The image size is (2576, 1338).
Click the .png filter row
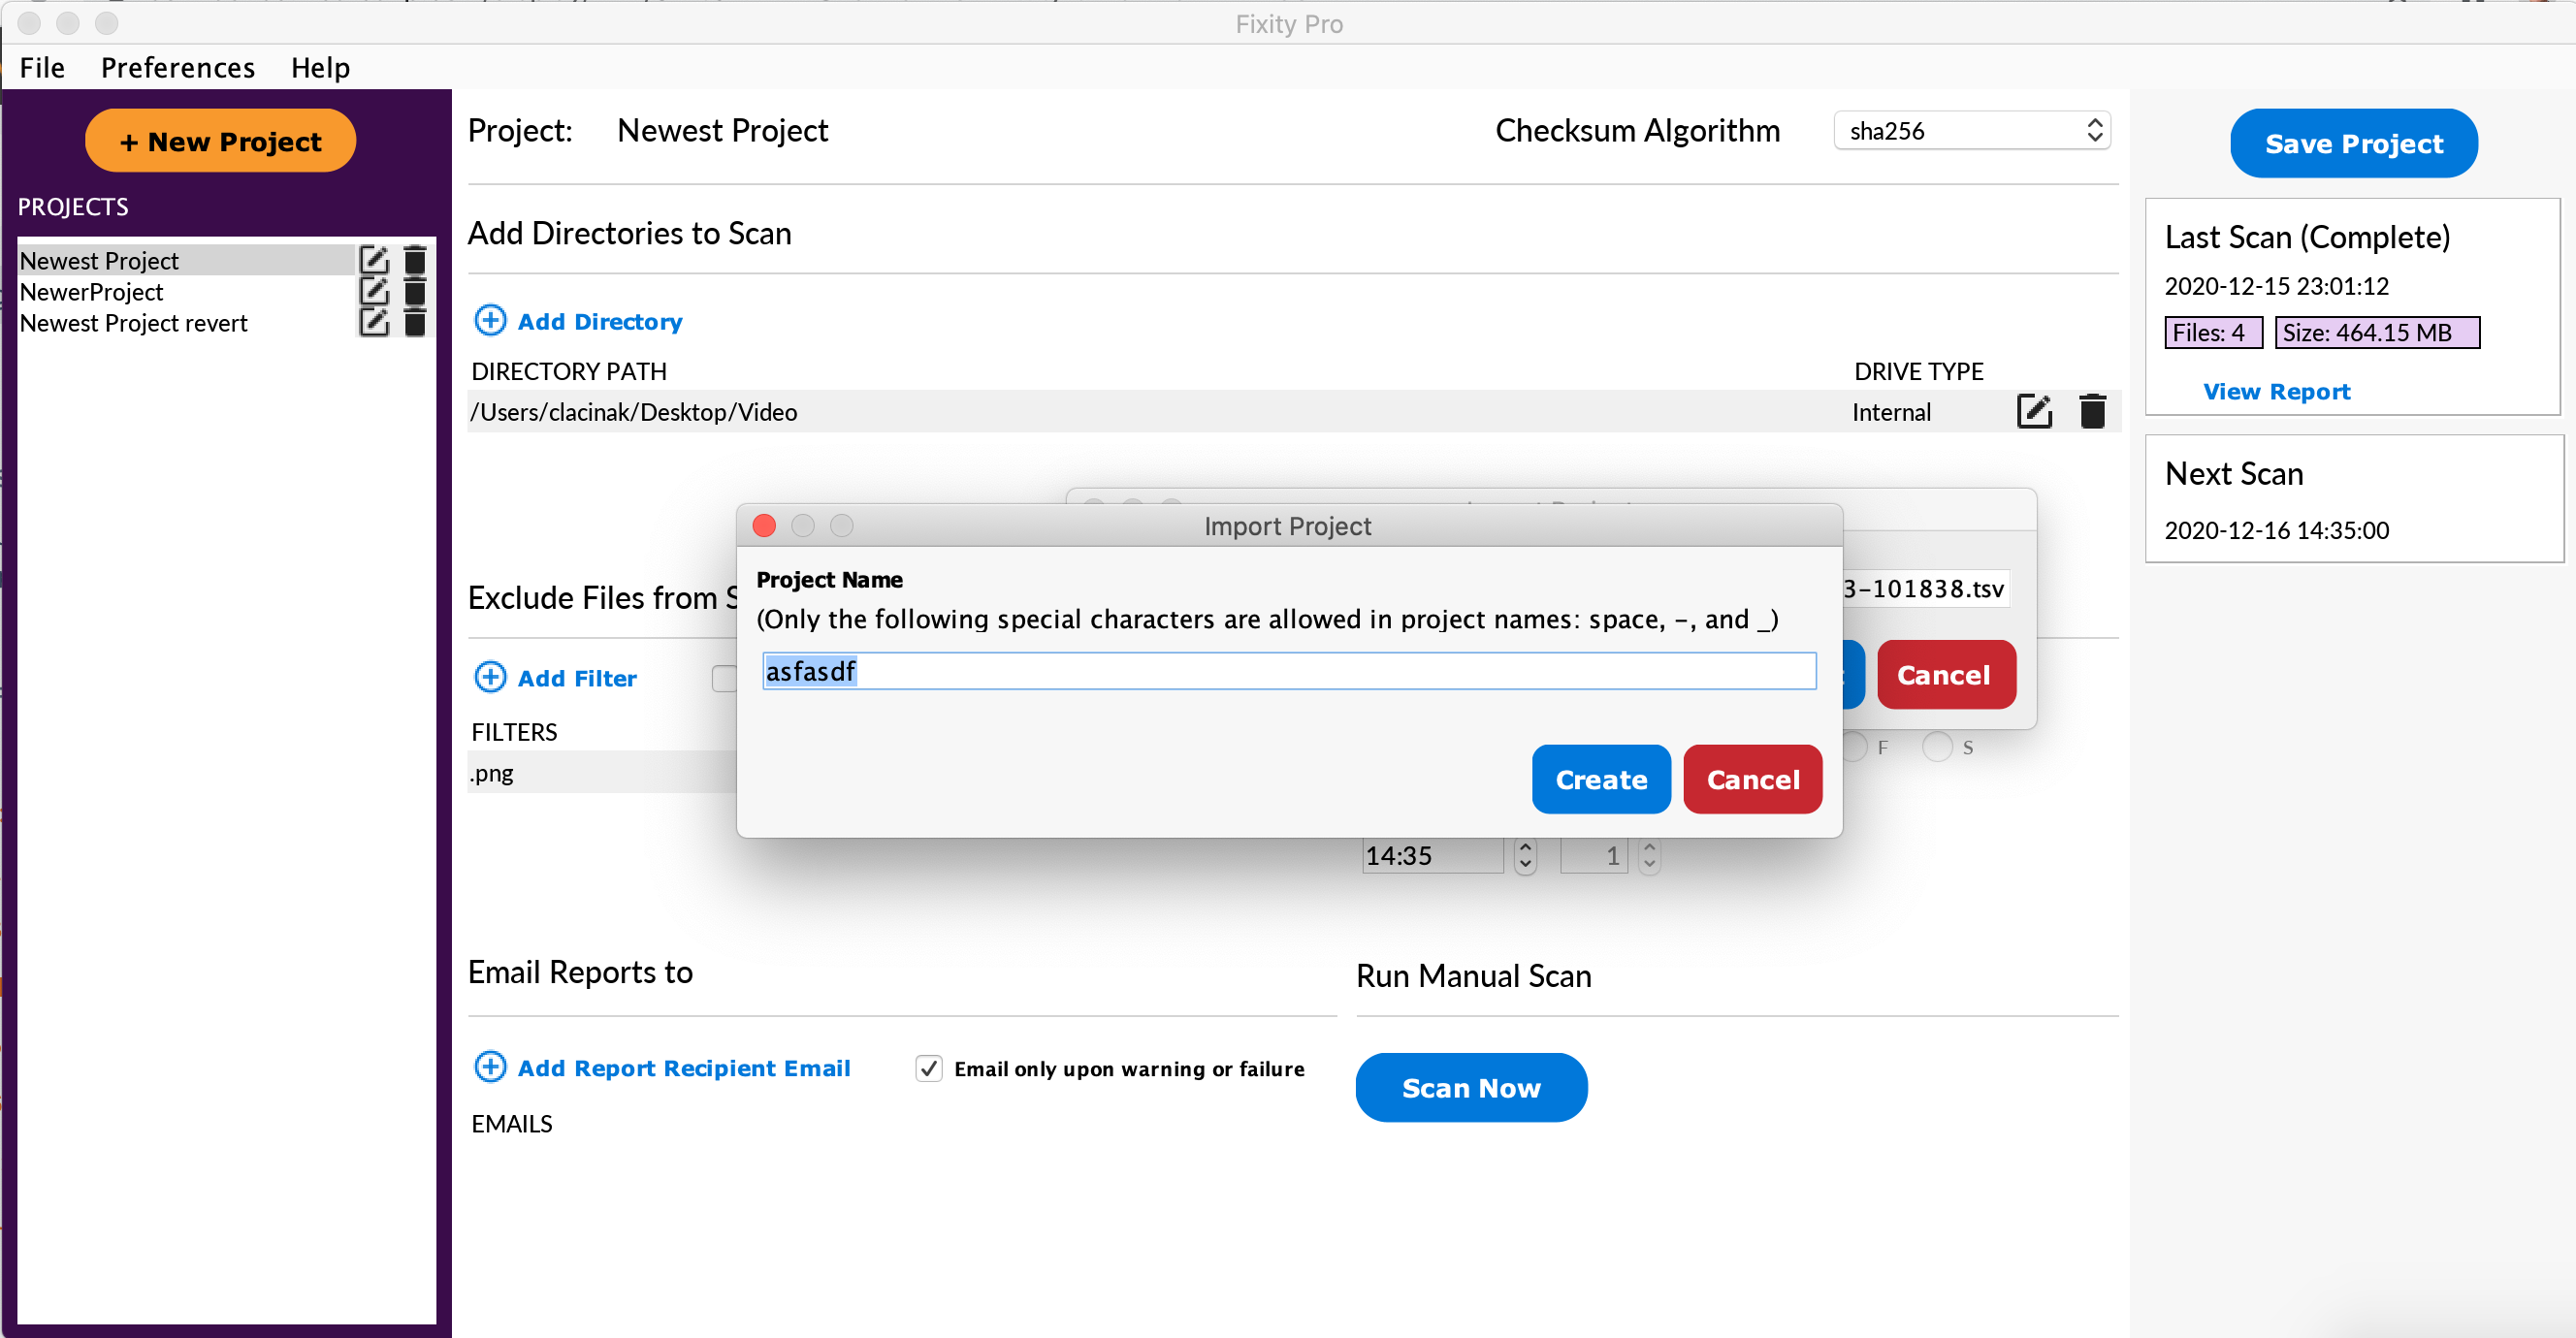coord(602,773)
